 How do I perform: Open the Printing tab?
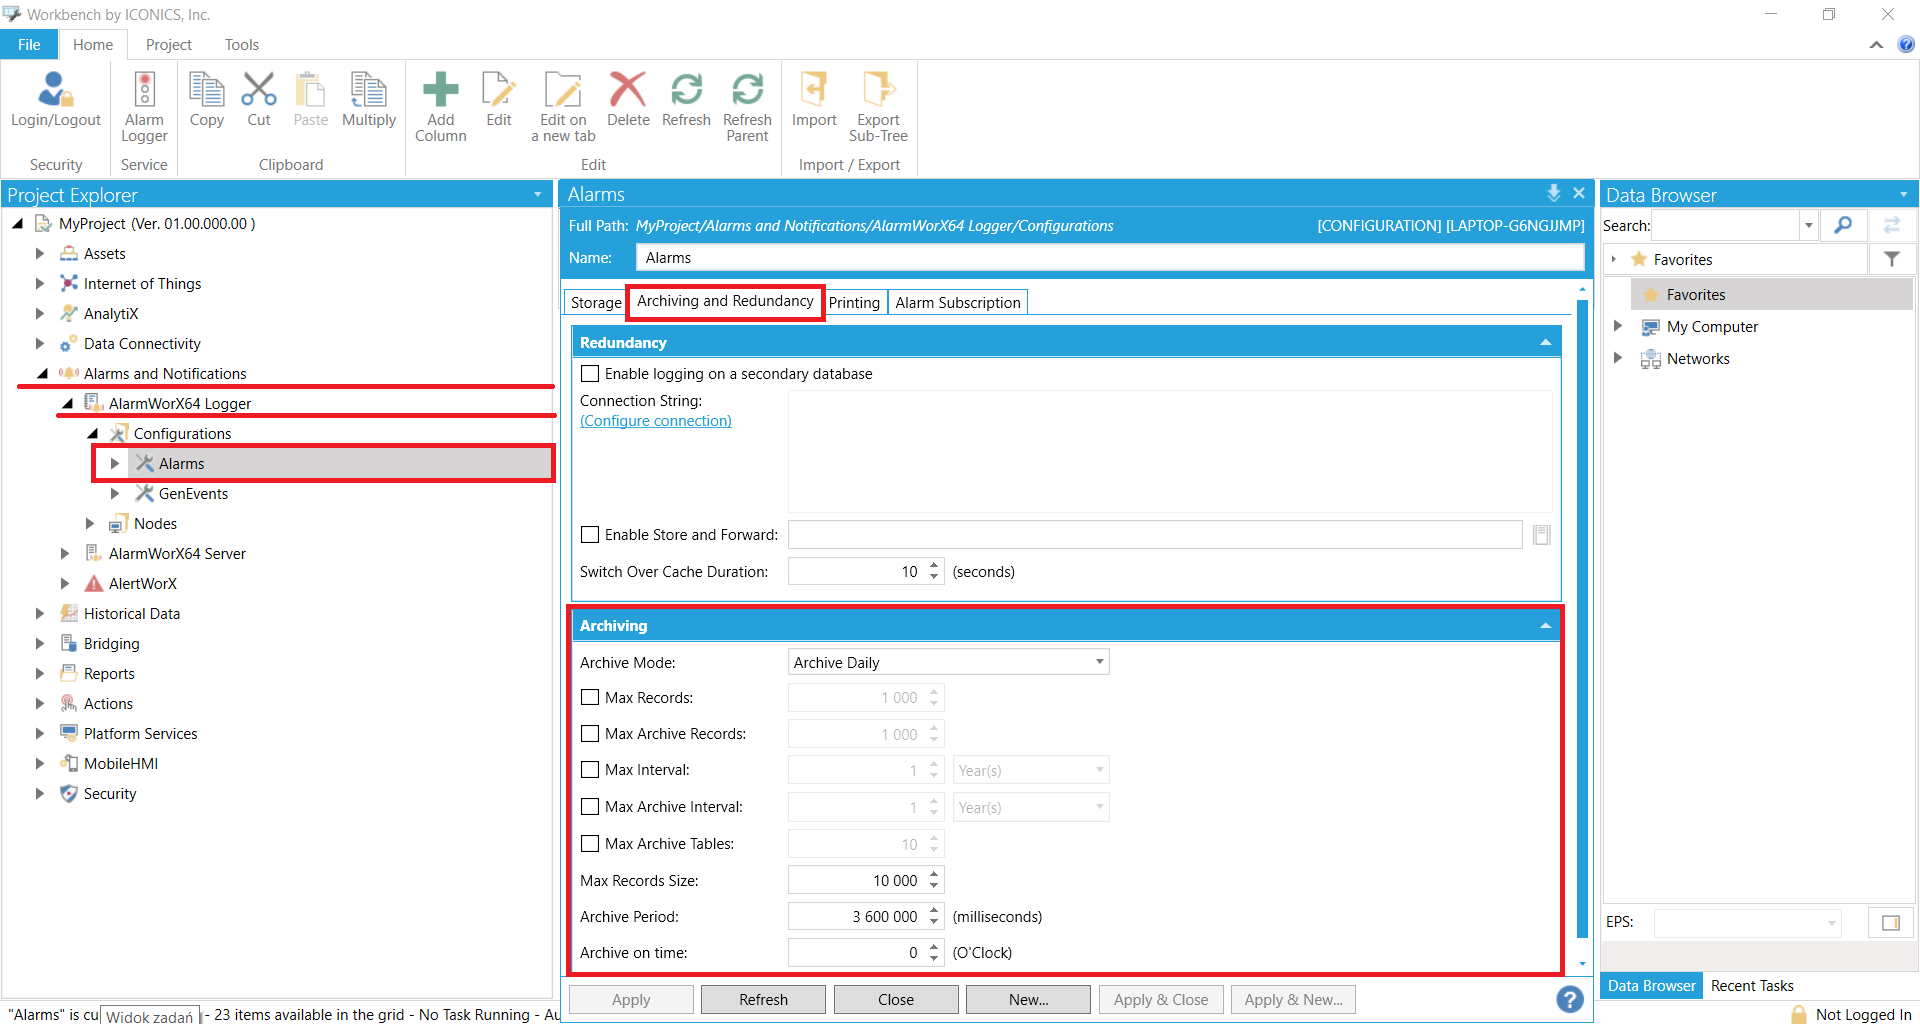854,302
